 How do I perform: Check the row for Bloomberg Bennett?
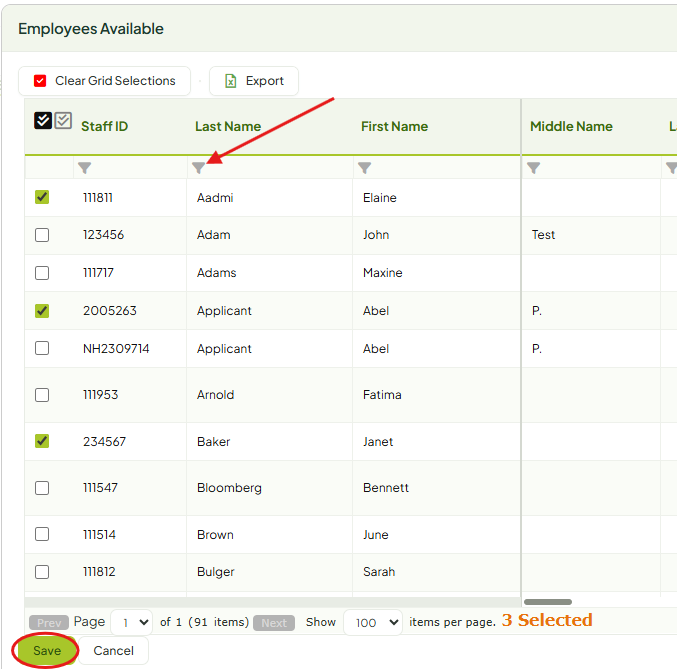[42, 488]
